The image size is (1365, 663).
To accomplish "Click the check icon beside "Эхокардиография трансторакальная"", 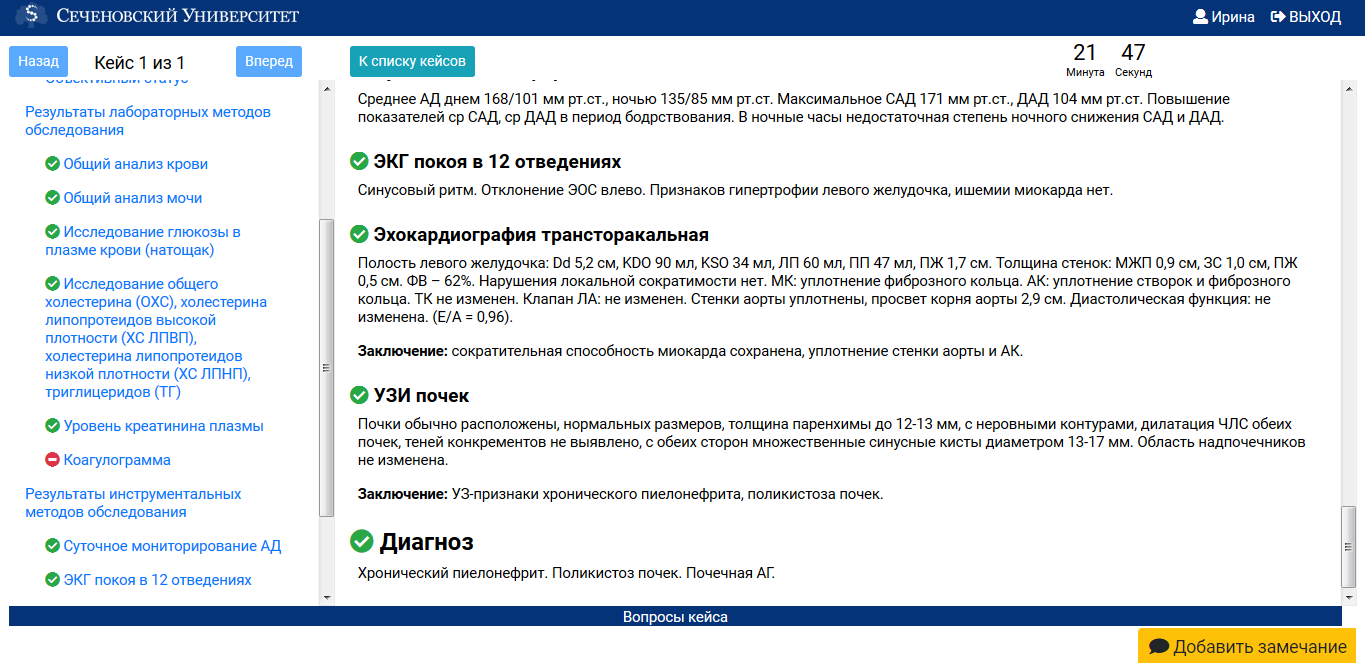I will coord(359,235).
